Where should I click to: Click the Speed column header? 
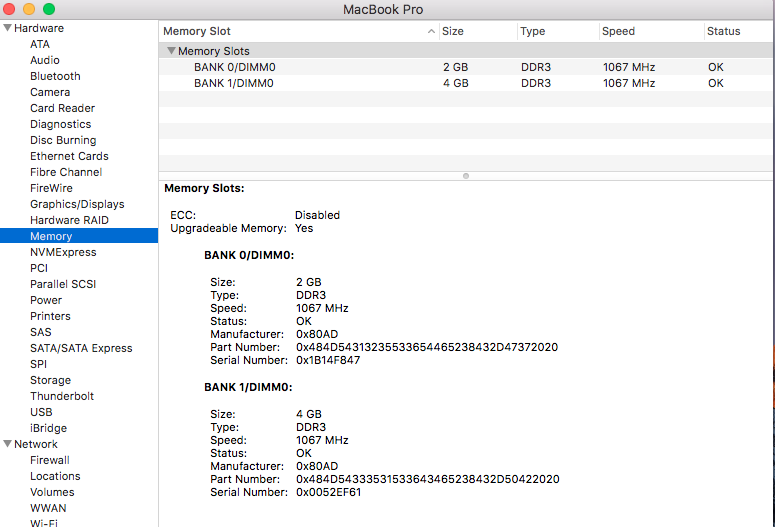[651, 31]
